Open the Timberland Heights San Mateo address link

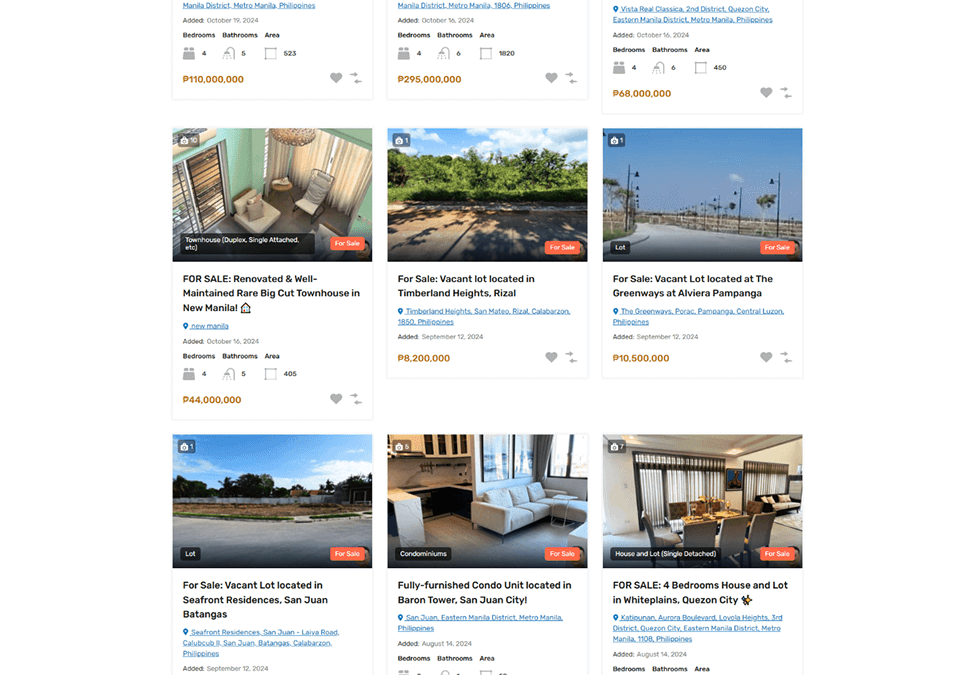[x=484, y=316]
